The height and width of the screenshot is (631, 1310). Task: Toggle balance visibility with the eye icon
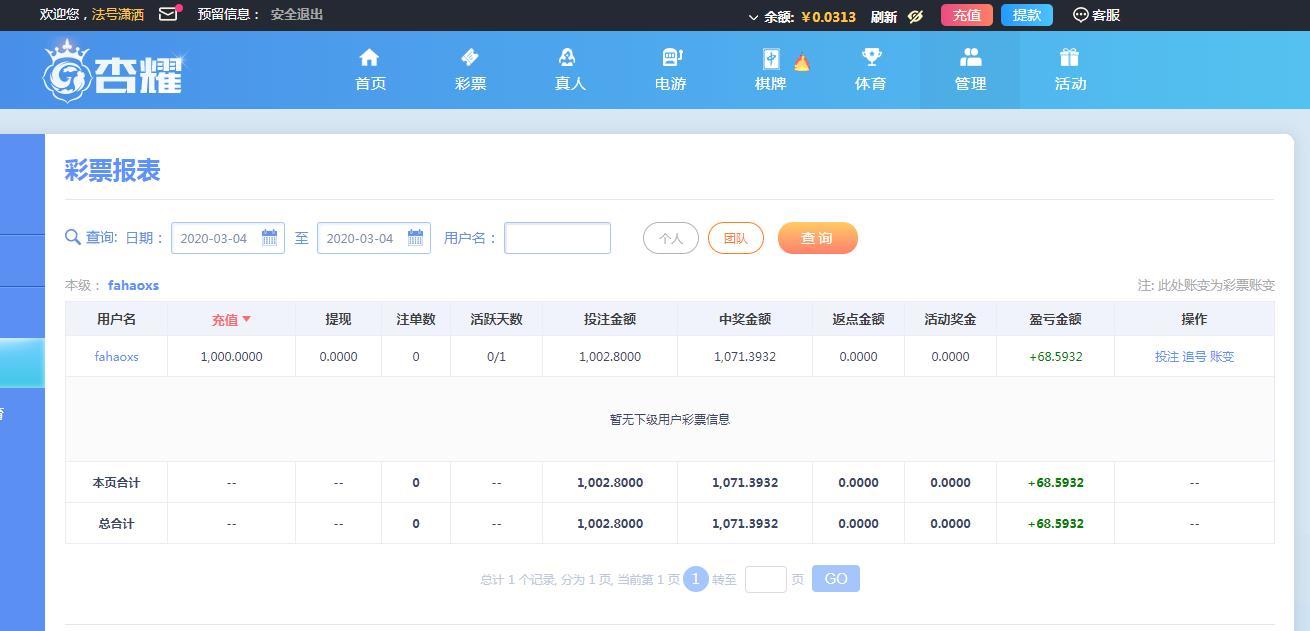tap(915, 15)
